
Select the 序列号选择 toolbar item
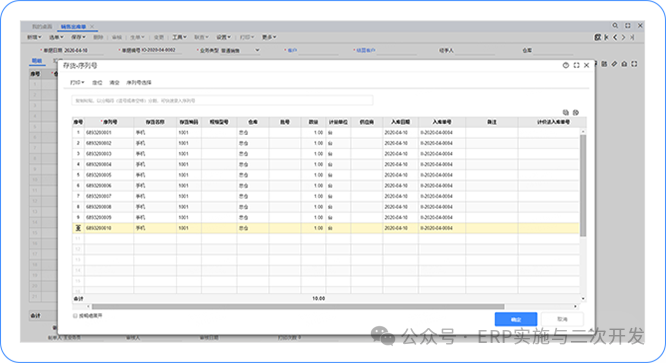tap(138, 82)
